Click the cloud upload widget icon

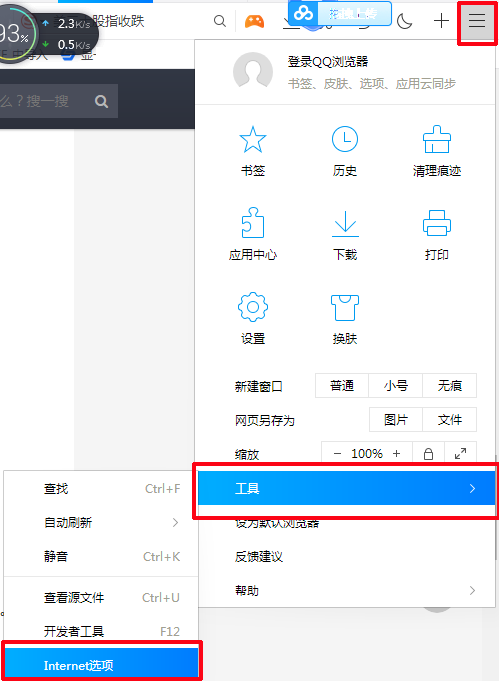pyautogui.click(x=304, y=13)
